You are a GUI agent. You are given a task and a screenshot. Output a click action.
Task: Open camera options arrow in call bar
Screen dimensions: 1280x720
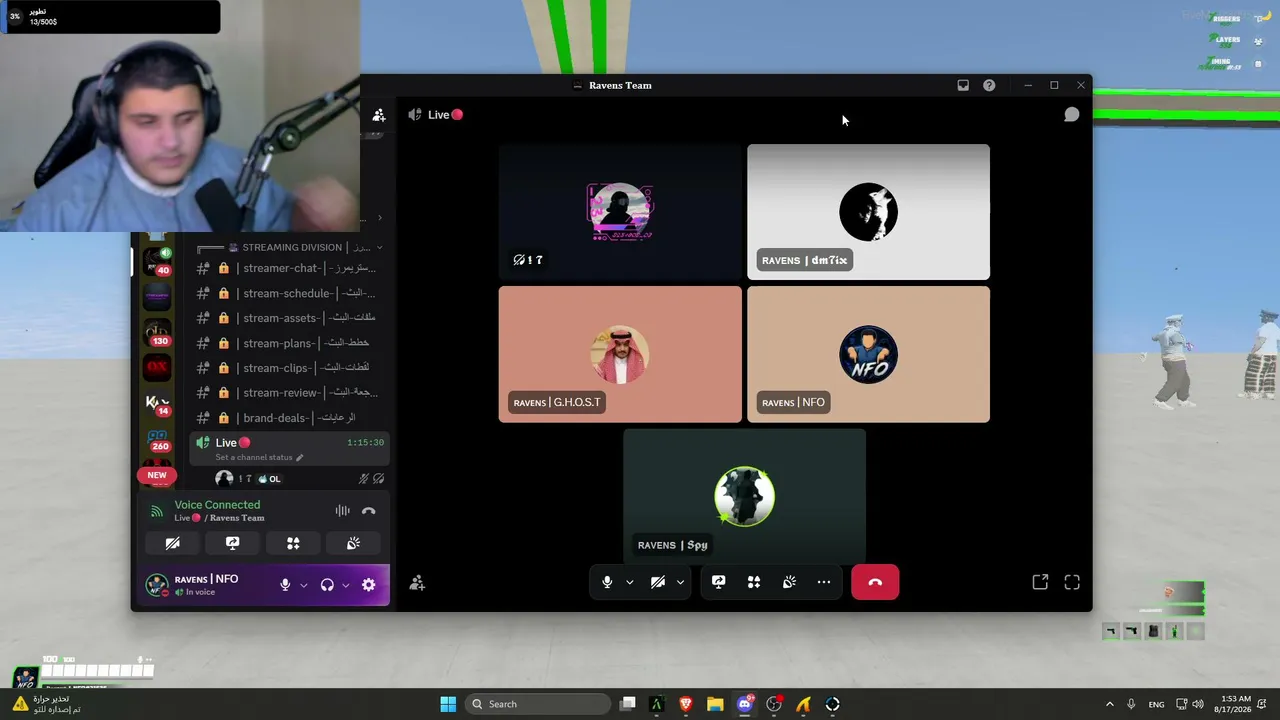tap(680, 582)
